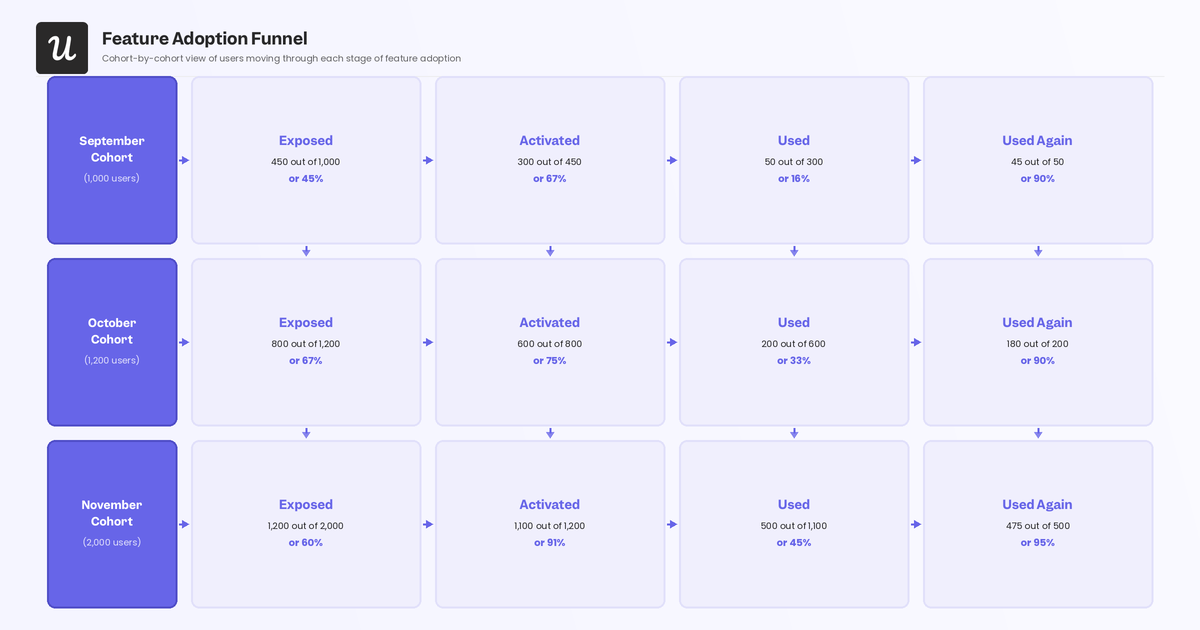Click "800 out of 1,200" text
Screen dimensions: 1200x630
pos(306,344)
